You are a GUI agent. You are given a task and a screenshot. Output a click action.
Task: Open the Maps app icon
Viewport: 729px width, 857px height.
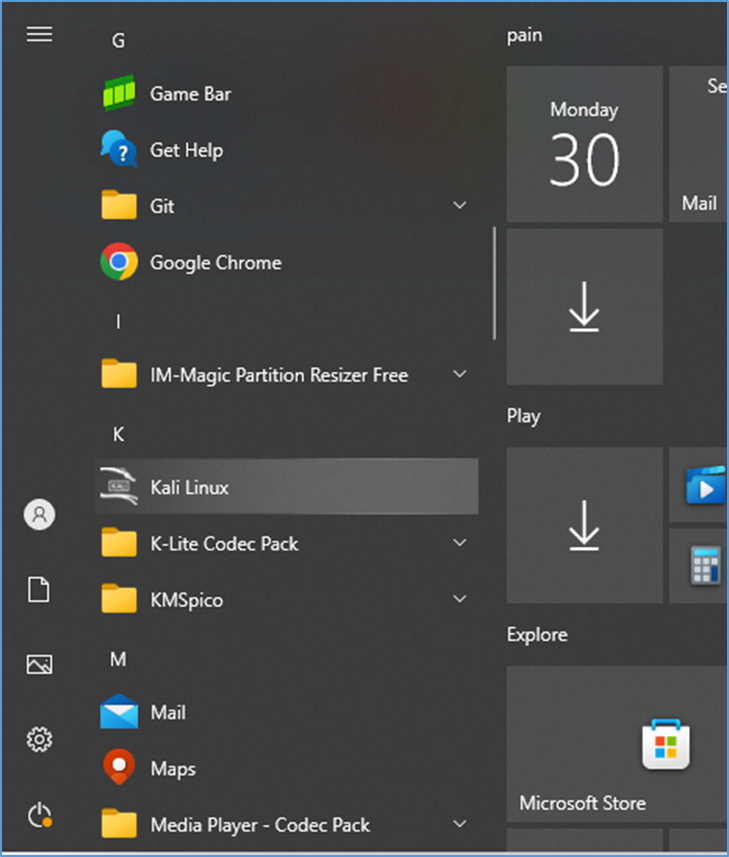click(119, 767)
